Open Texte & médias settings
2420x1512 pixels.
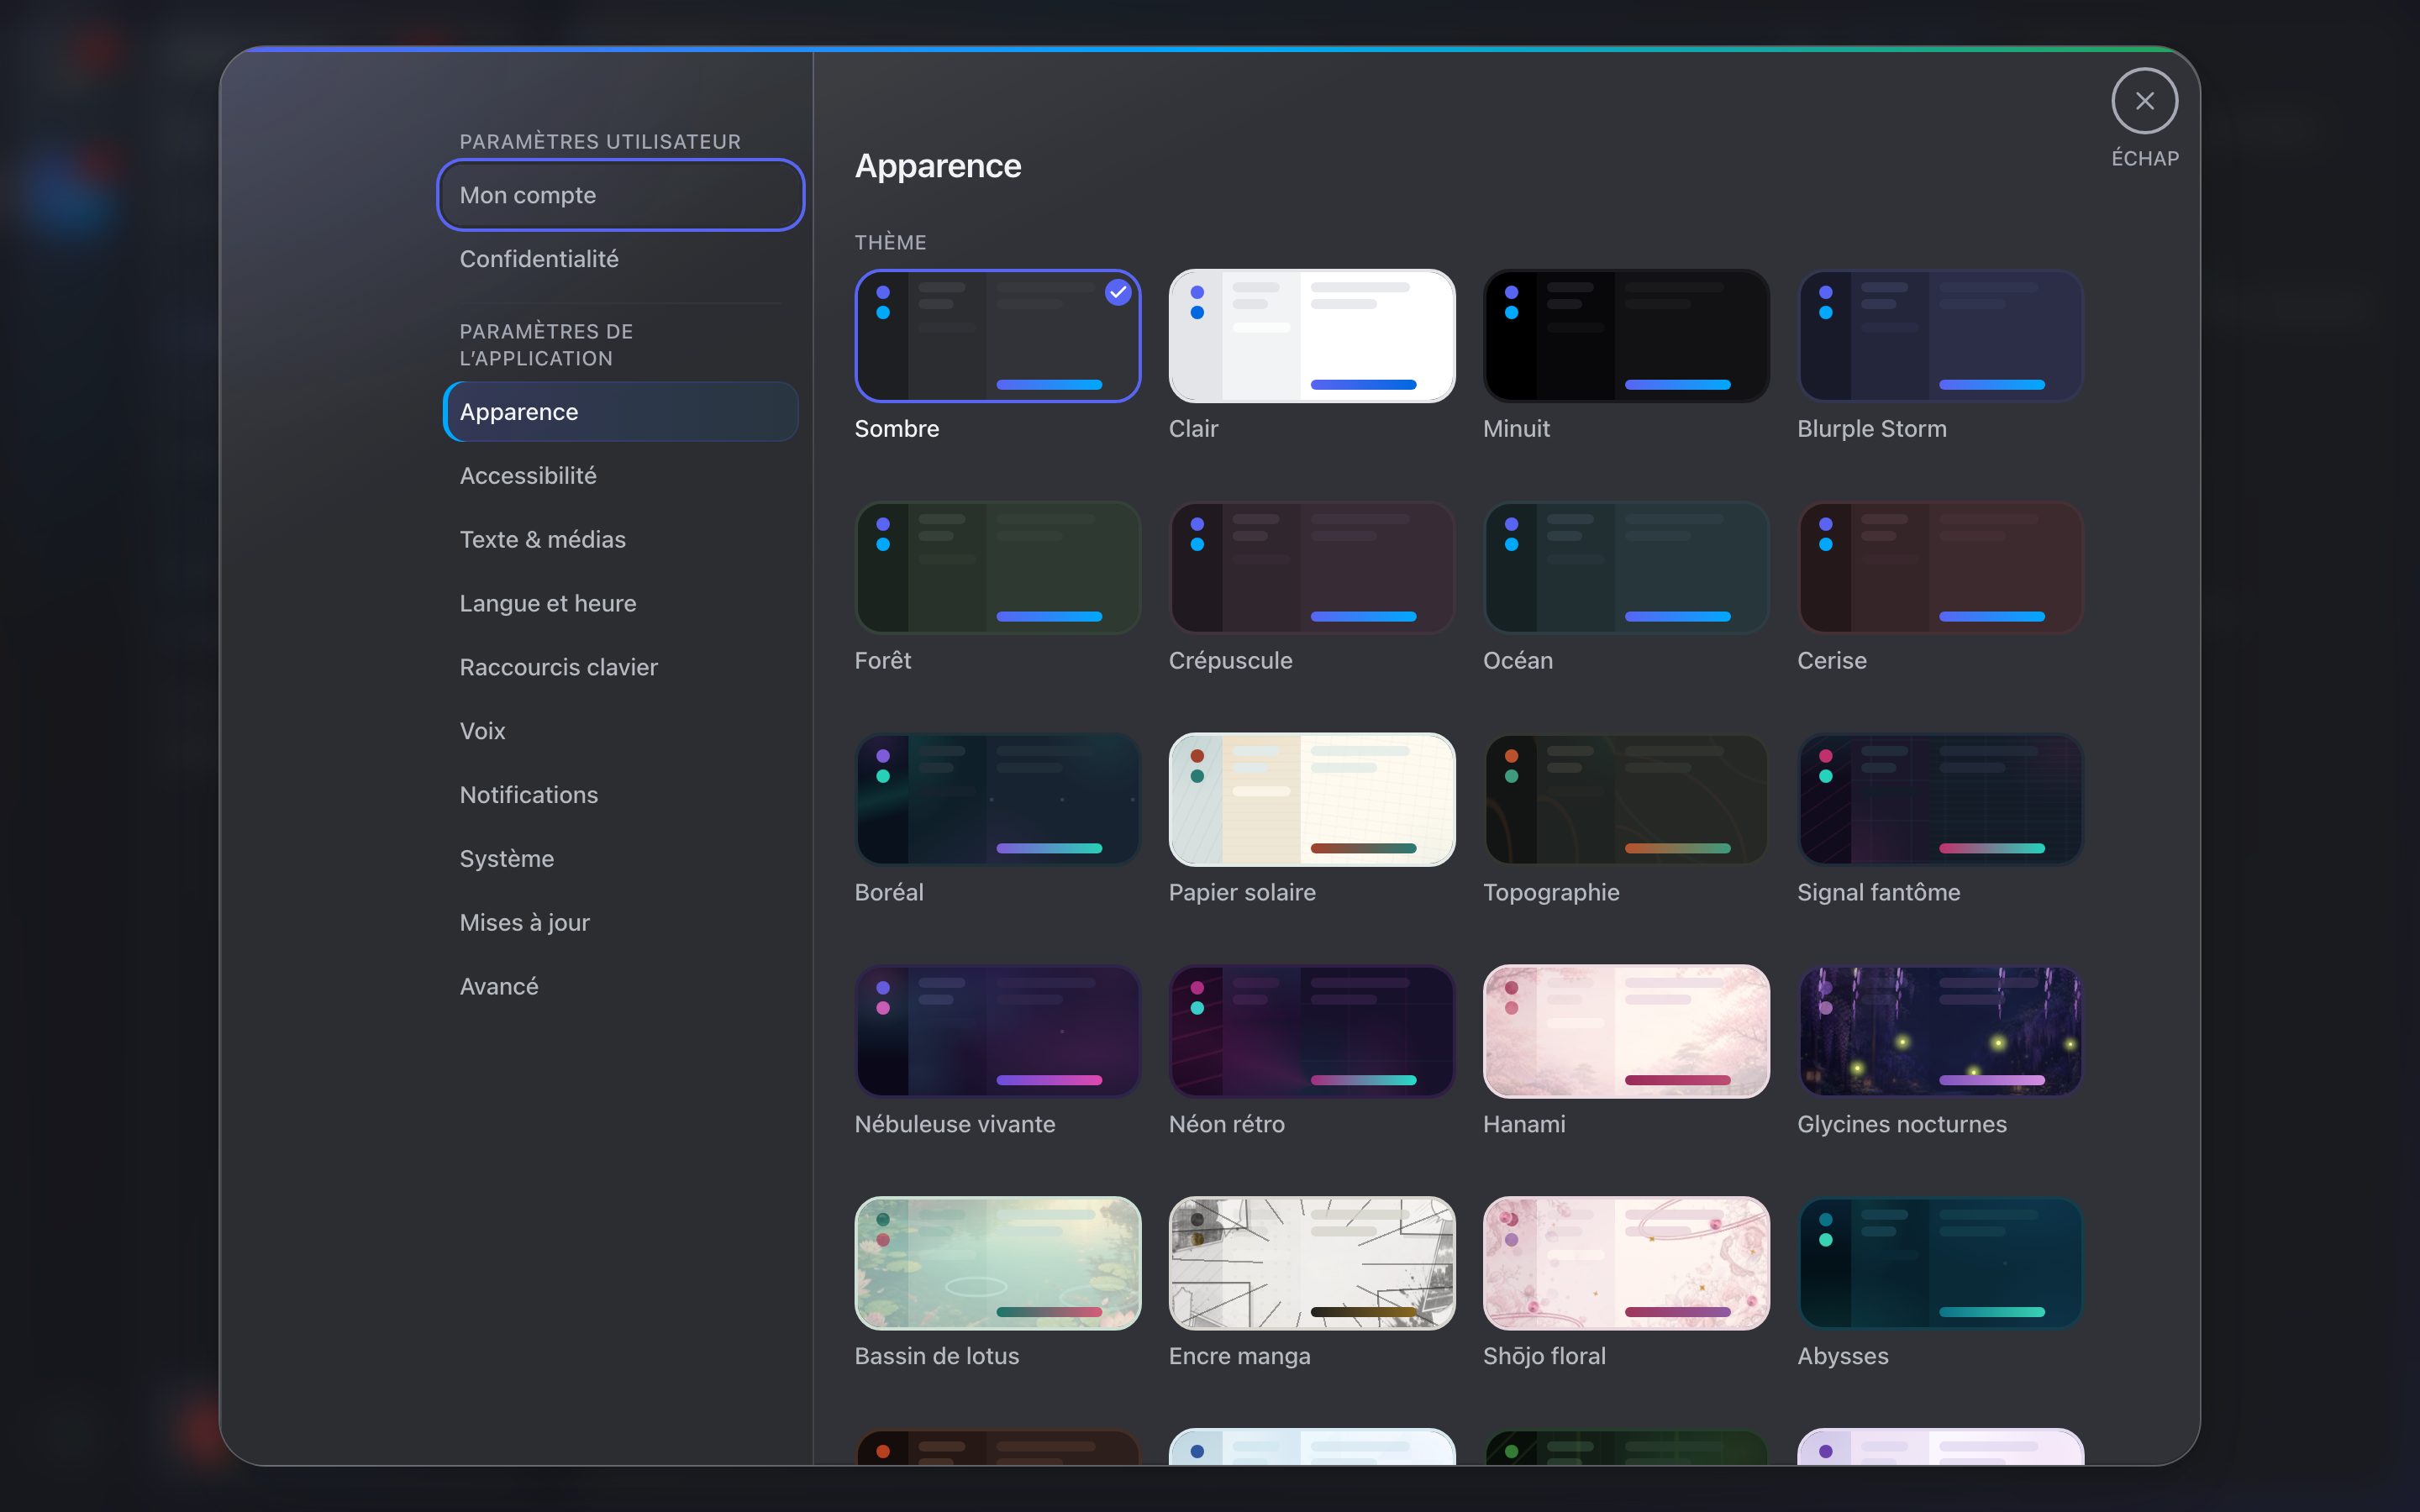tap(620, 540)
